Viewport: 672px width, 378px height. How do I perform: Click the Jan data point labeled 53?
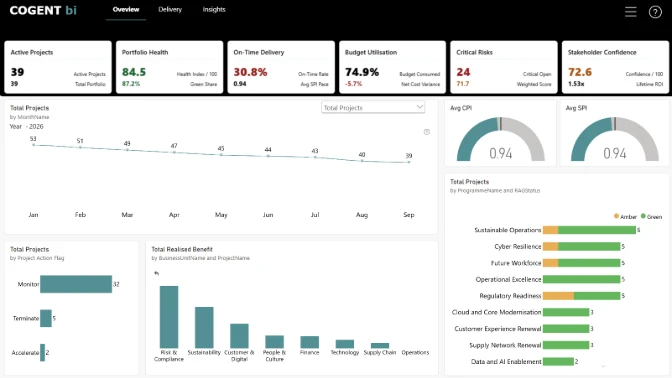tap(33, 145)
